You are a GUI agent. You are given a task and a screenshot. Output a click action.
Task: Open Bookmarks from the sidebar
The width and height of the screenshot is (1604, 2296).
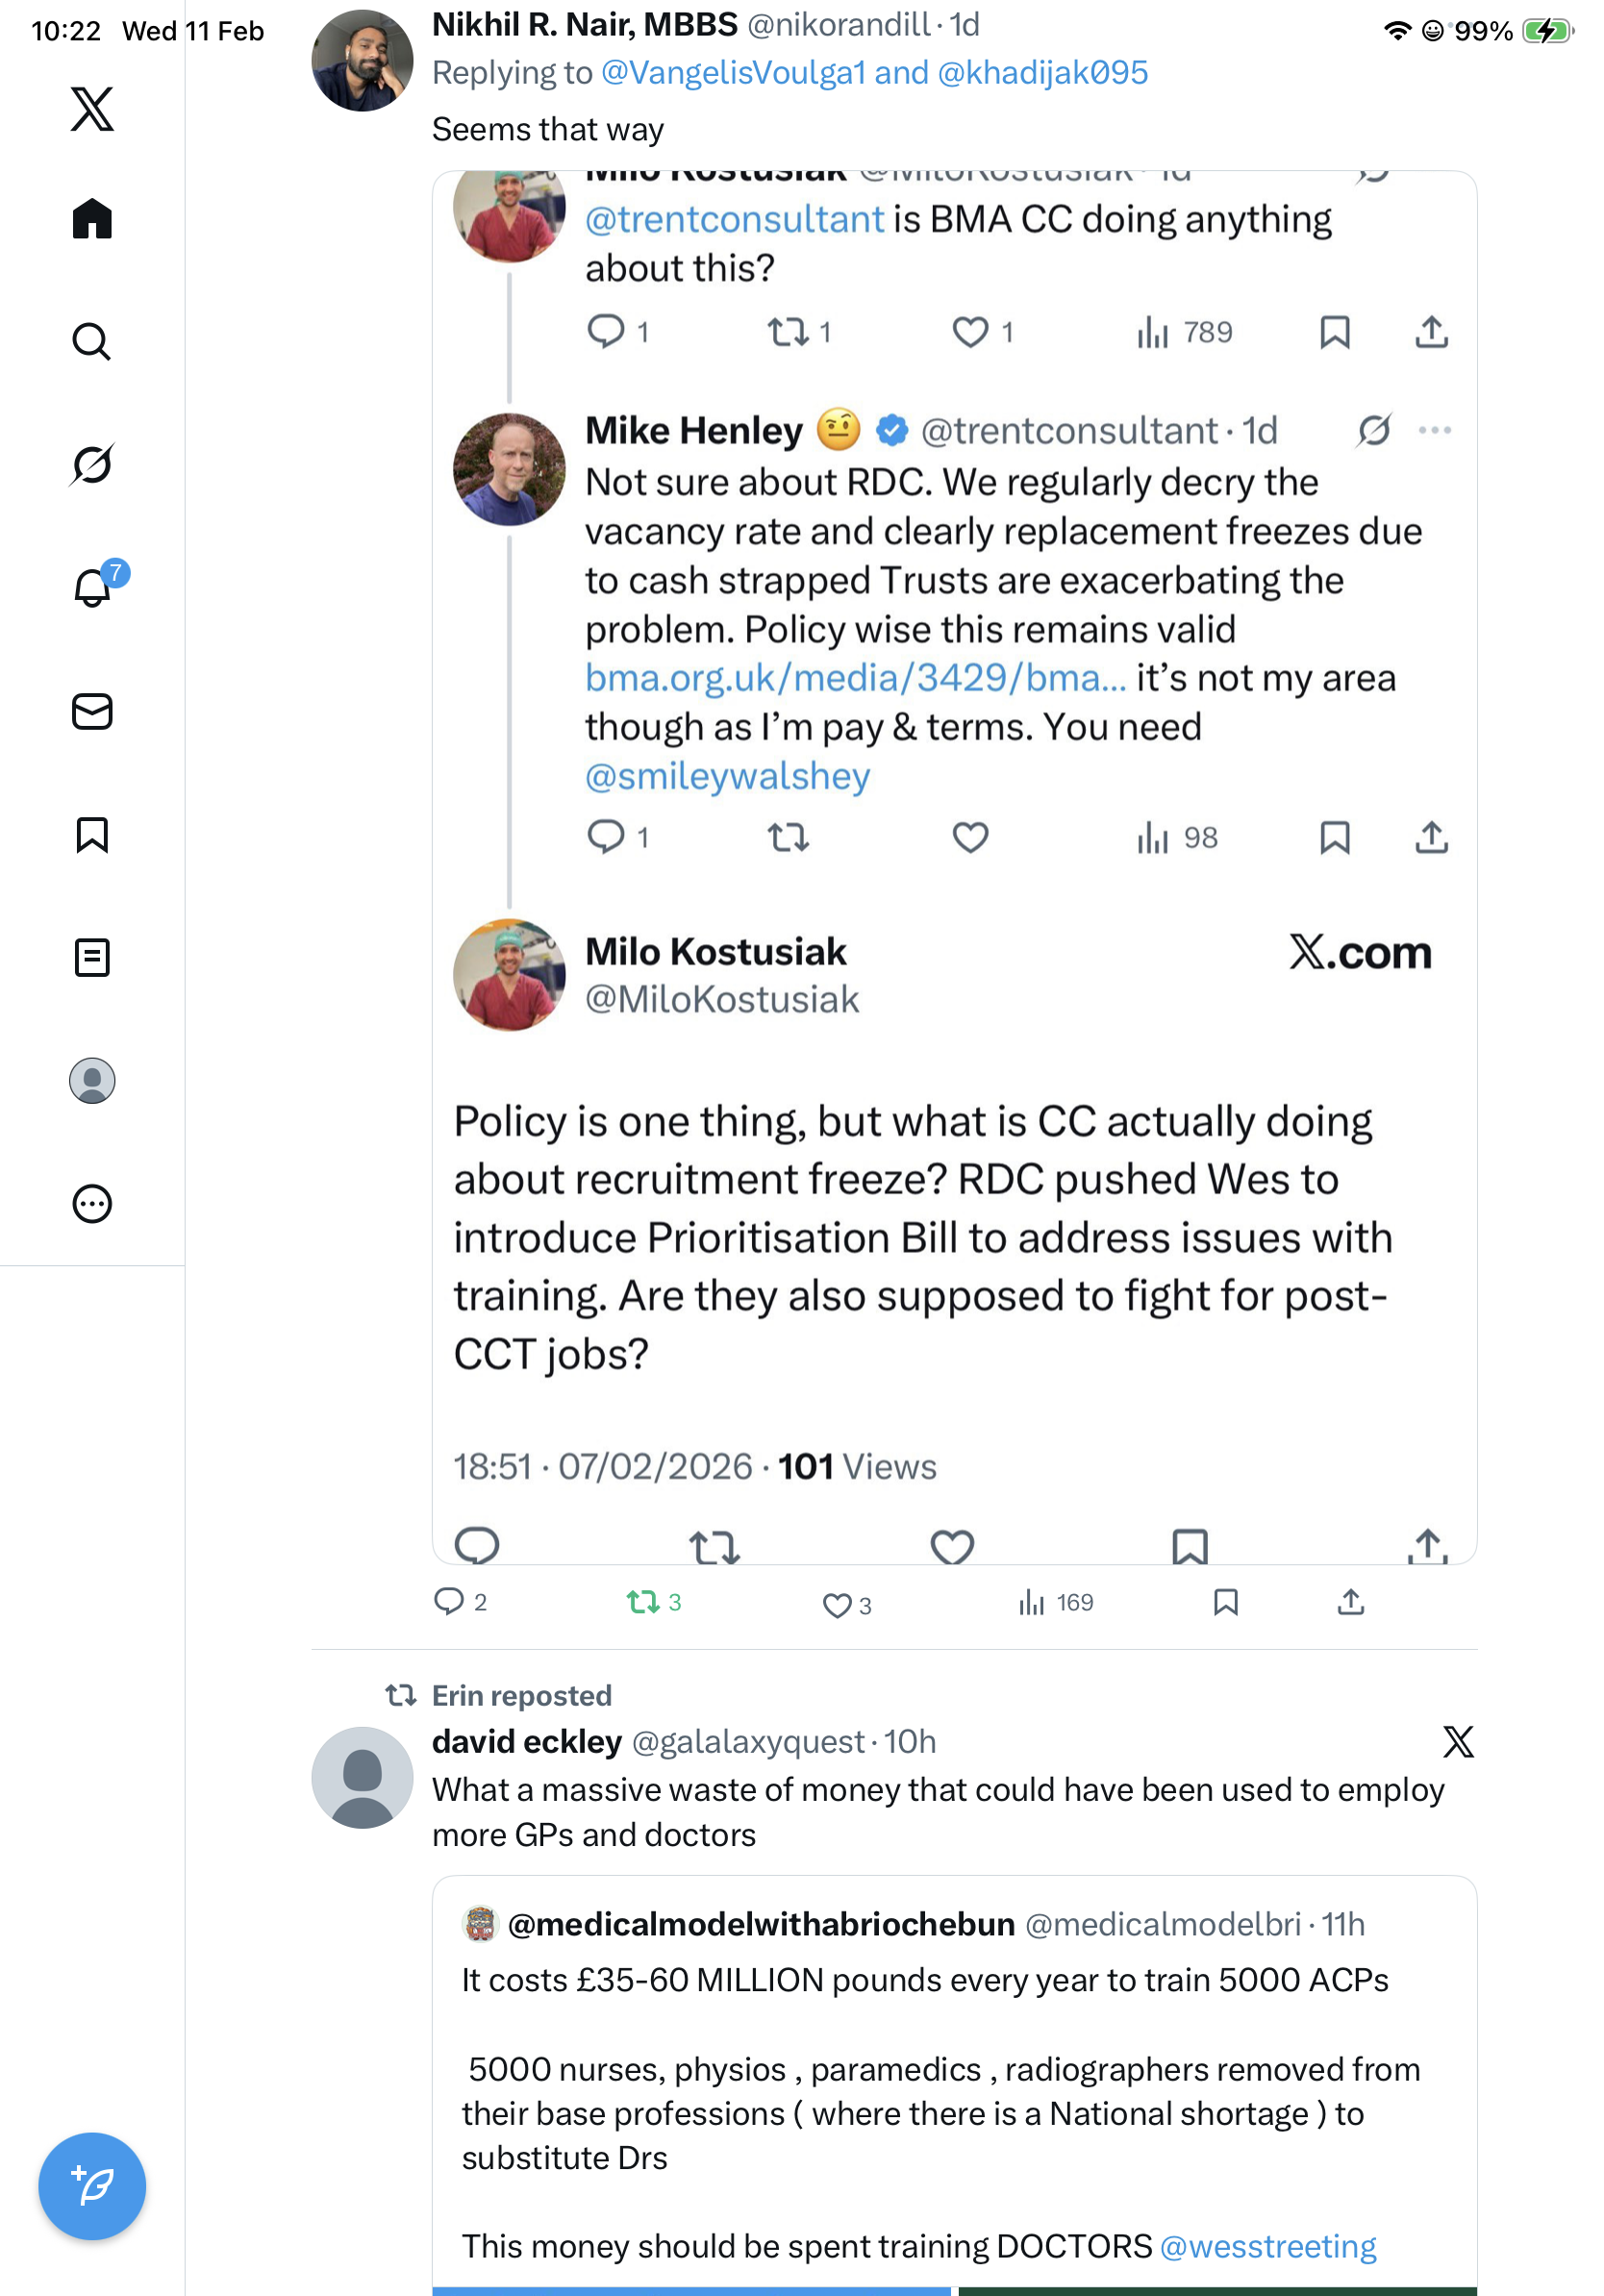[x=92, y=834]
